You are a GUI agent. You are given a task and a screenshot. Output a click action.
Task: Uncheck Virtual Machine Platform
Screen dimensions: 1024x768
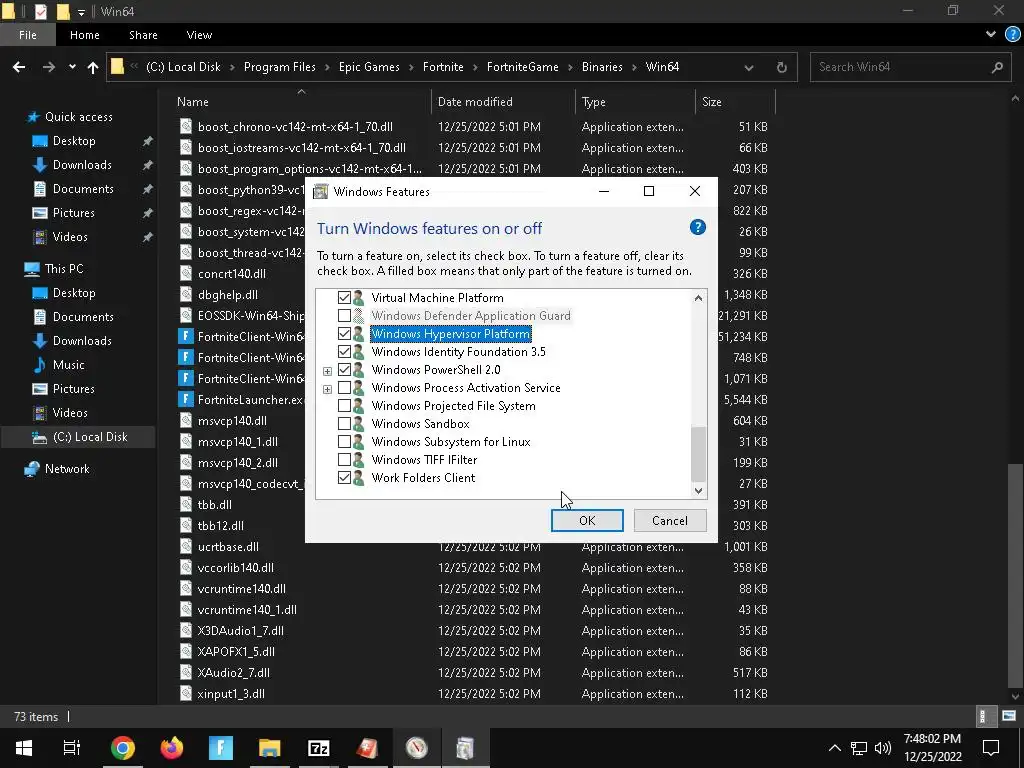pos(344,298)
